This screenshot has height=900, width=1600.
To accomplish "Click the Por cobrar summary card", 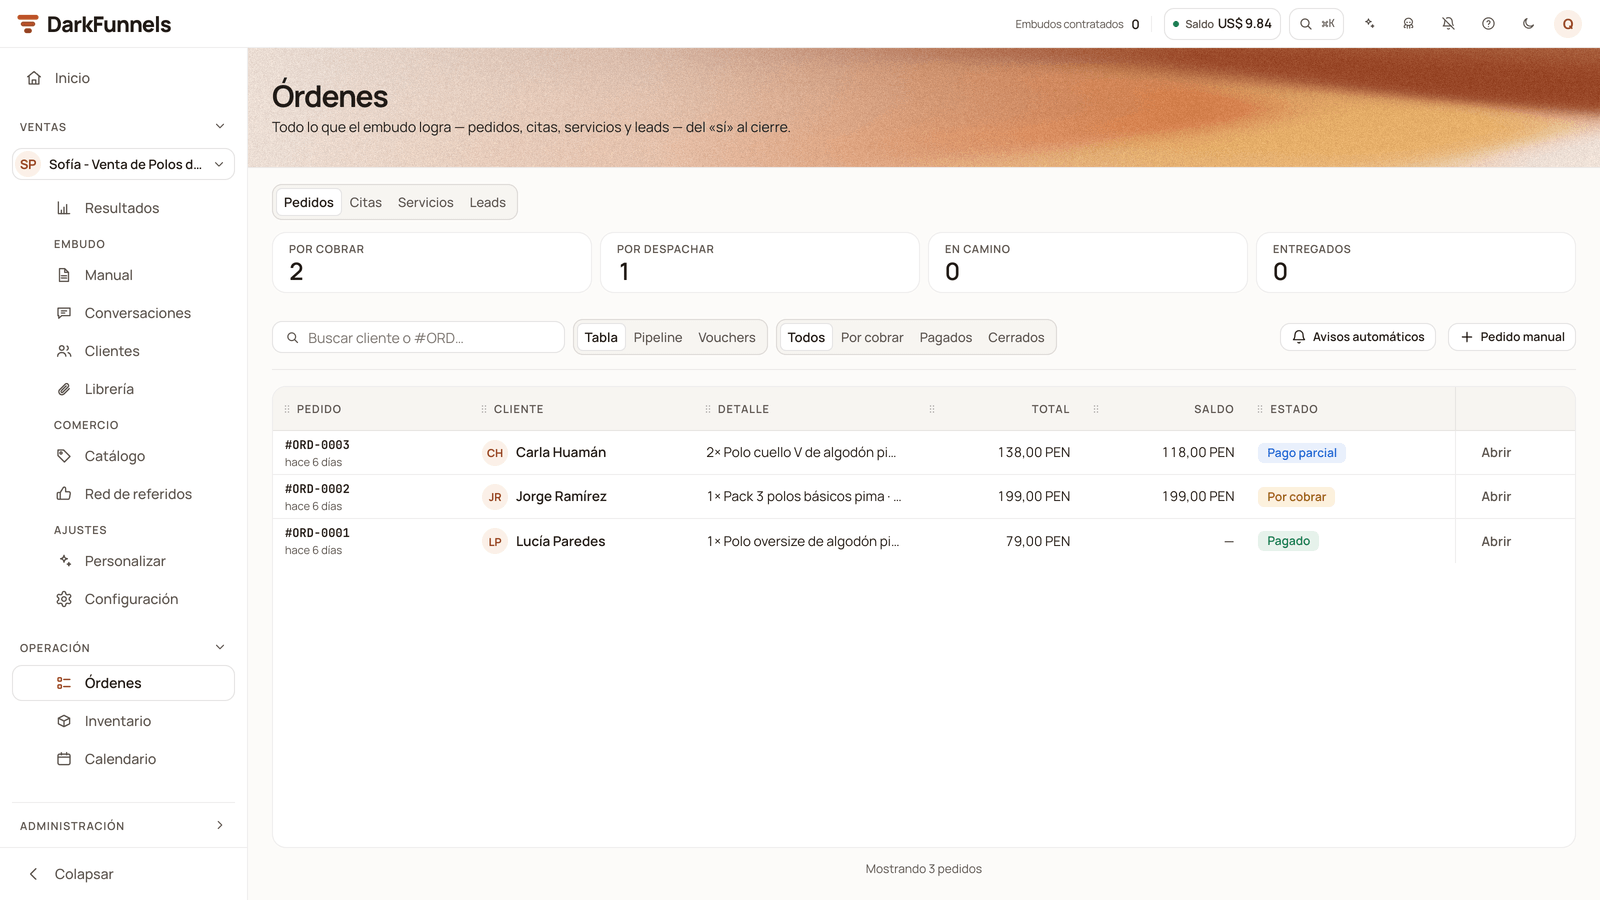I will pos(432,262).
